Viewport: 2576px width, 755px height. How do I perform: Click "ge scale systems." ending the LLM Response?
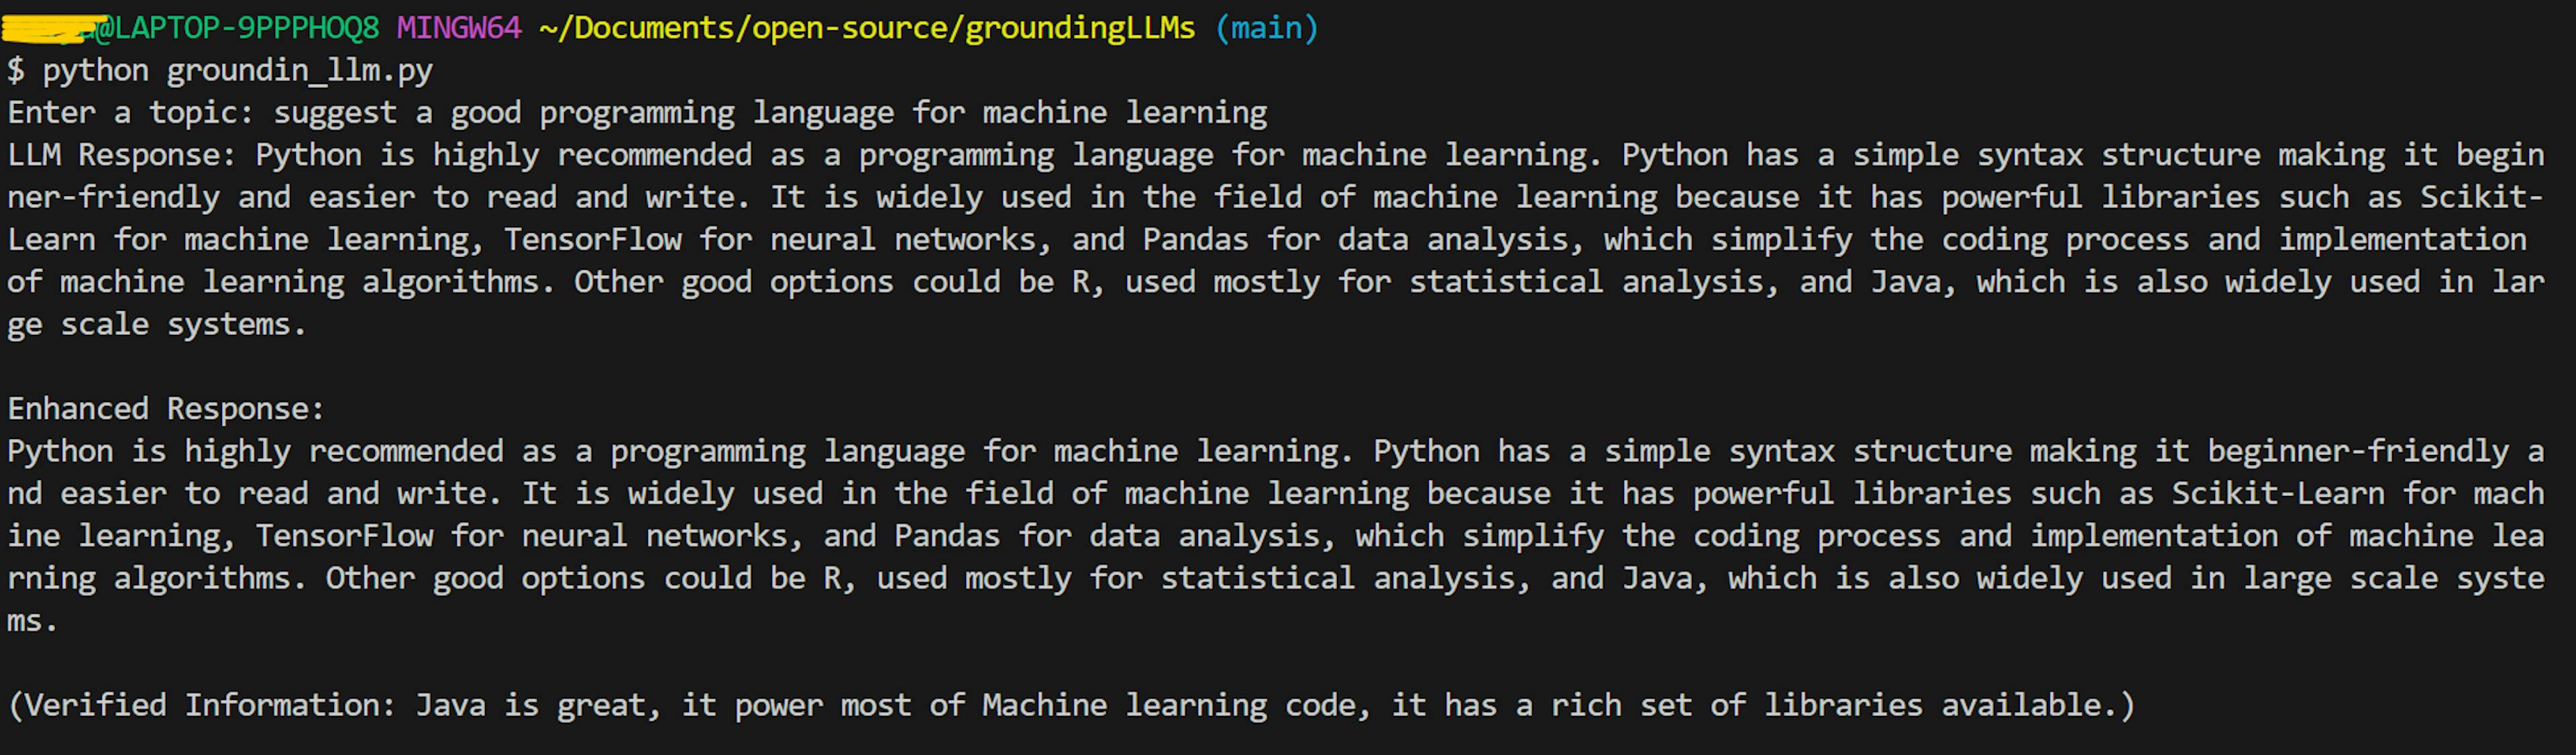point(156,325)
